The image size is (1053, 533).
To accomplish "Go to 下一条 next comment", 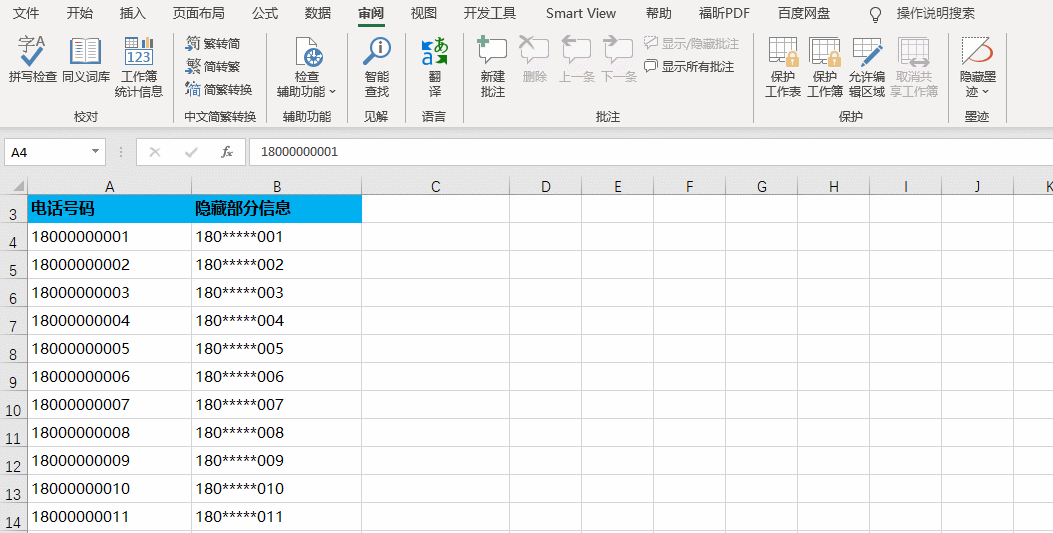I will coord(619,60).
